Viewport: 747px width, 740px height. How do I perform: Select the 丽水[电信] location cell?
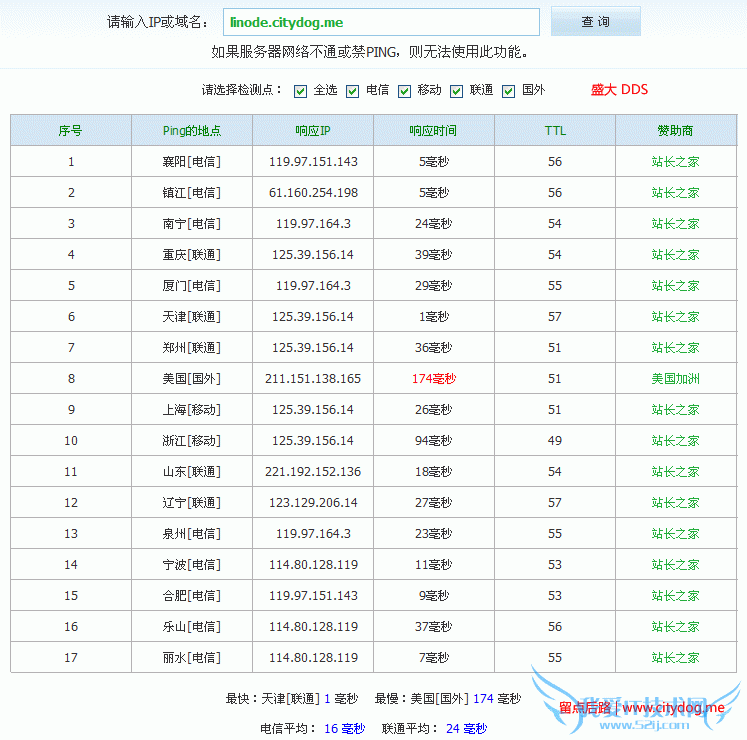[x=192, y=658]
